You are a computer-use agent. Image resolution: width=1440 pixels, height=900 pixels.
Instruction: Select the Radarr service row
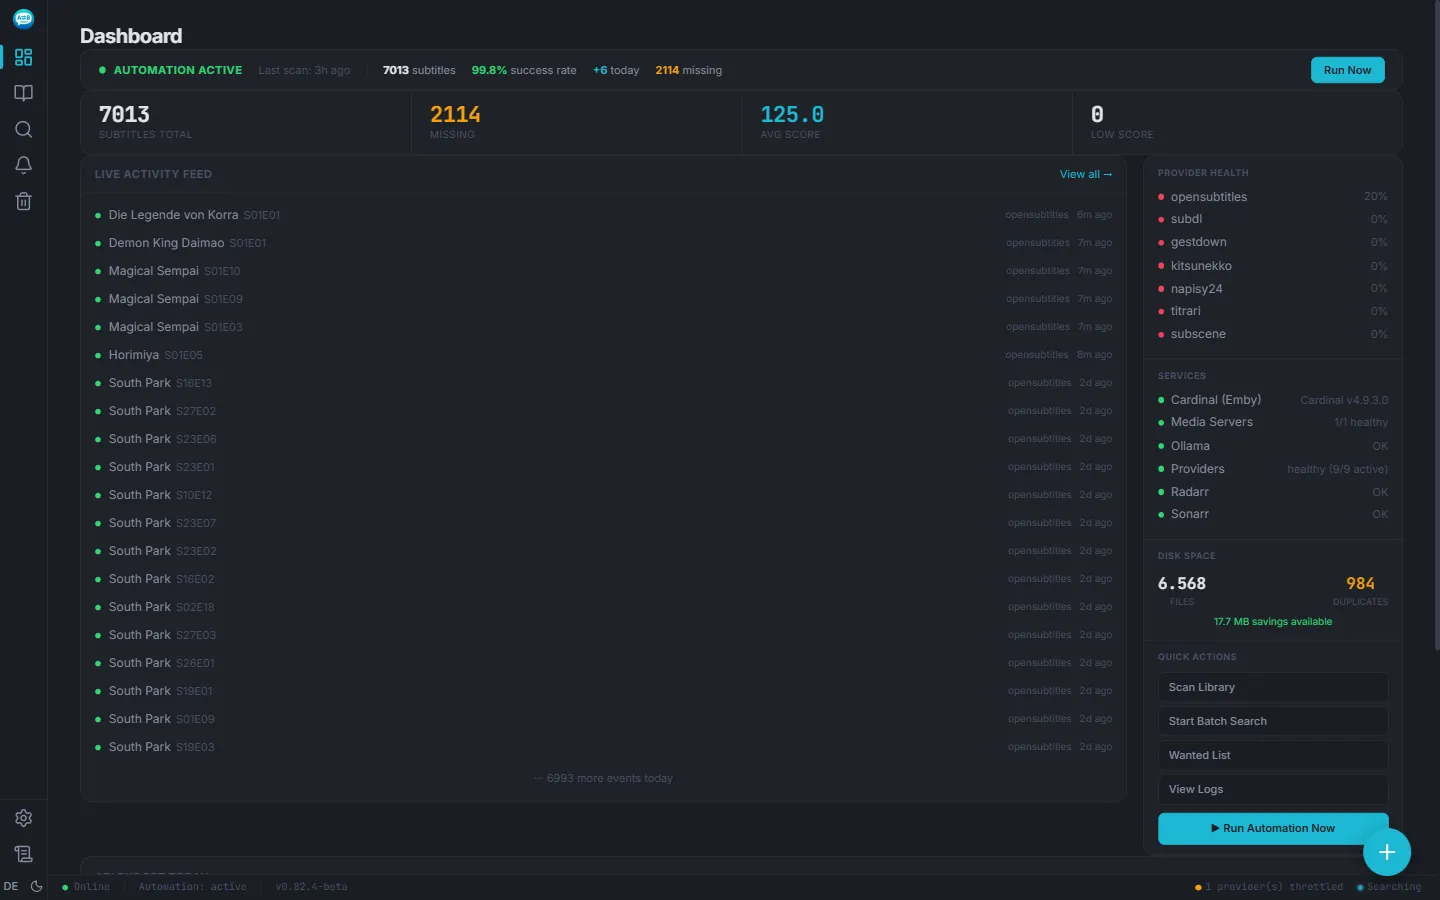tap(1273, 492)
